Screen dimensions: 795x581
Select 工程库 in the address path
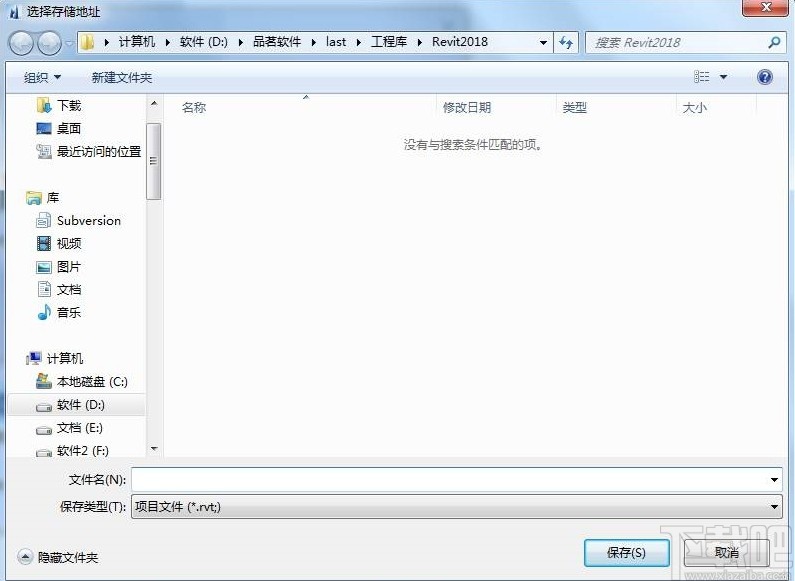389,42
